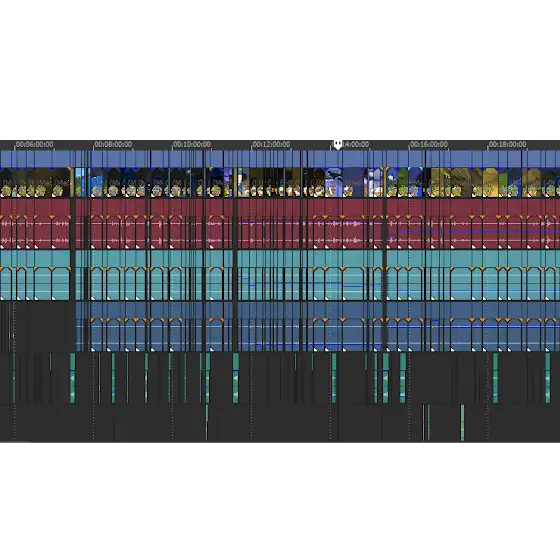Viewport: 560px width, 560px height.
Task: Select the widest green clip on the bottom track
Action: (x=462, y=422)
